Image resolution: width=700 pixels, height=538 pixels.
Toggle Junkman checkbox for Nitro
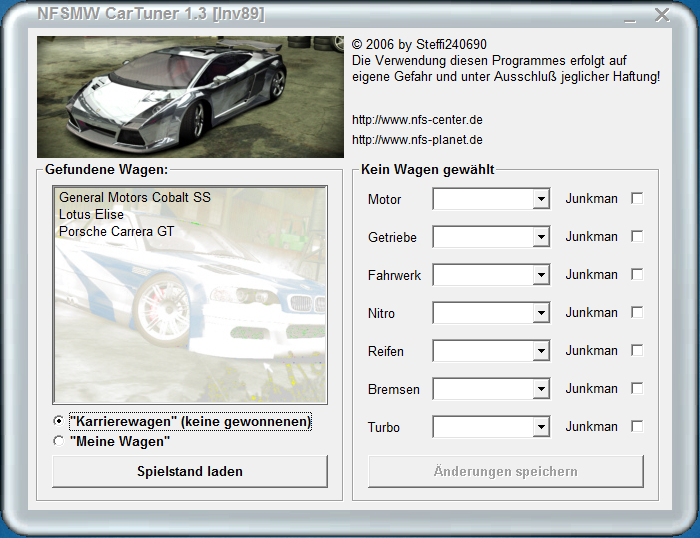click(x=637, y=312)
